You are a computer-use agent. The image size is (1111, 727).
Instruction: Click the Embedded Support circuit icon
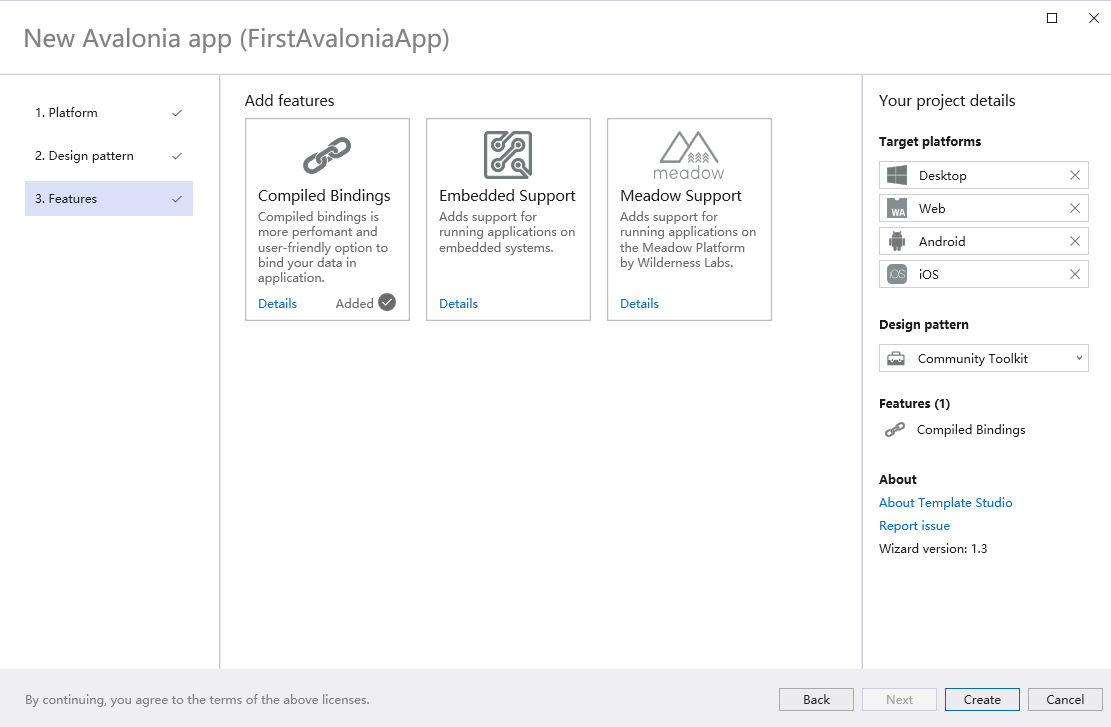pyautogui.click(x=507, y=155)
